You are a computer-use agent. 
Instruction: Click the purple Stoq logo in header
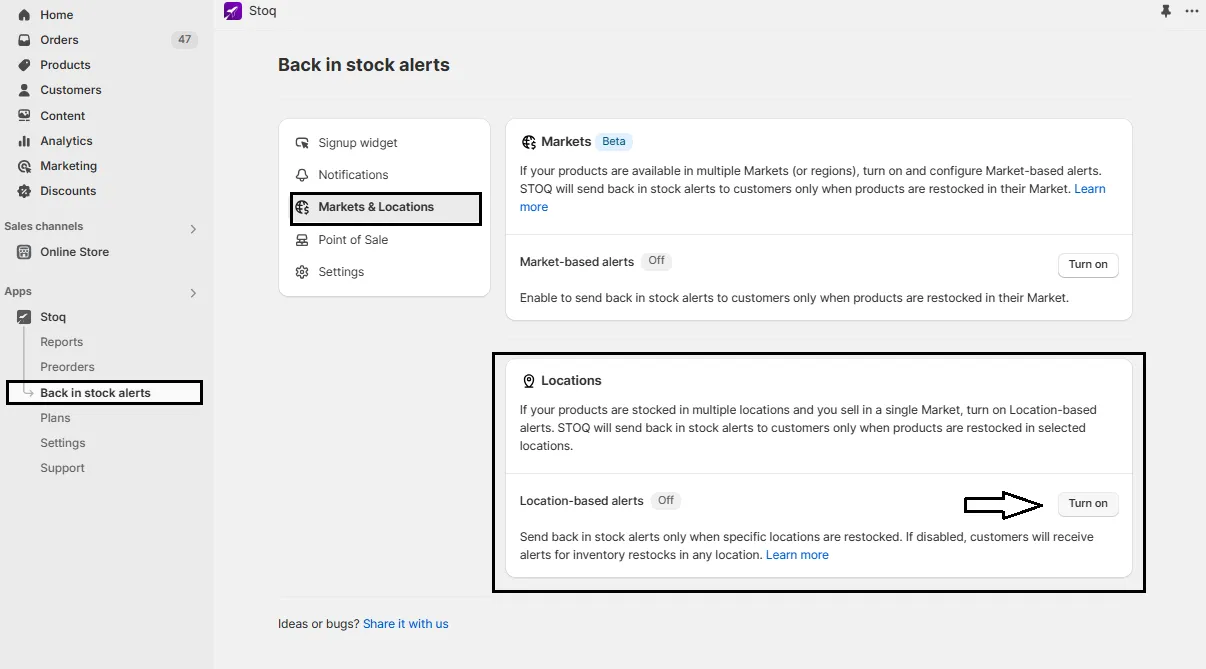click(x=233, y=11)
